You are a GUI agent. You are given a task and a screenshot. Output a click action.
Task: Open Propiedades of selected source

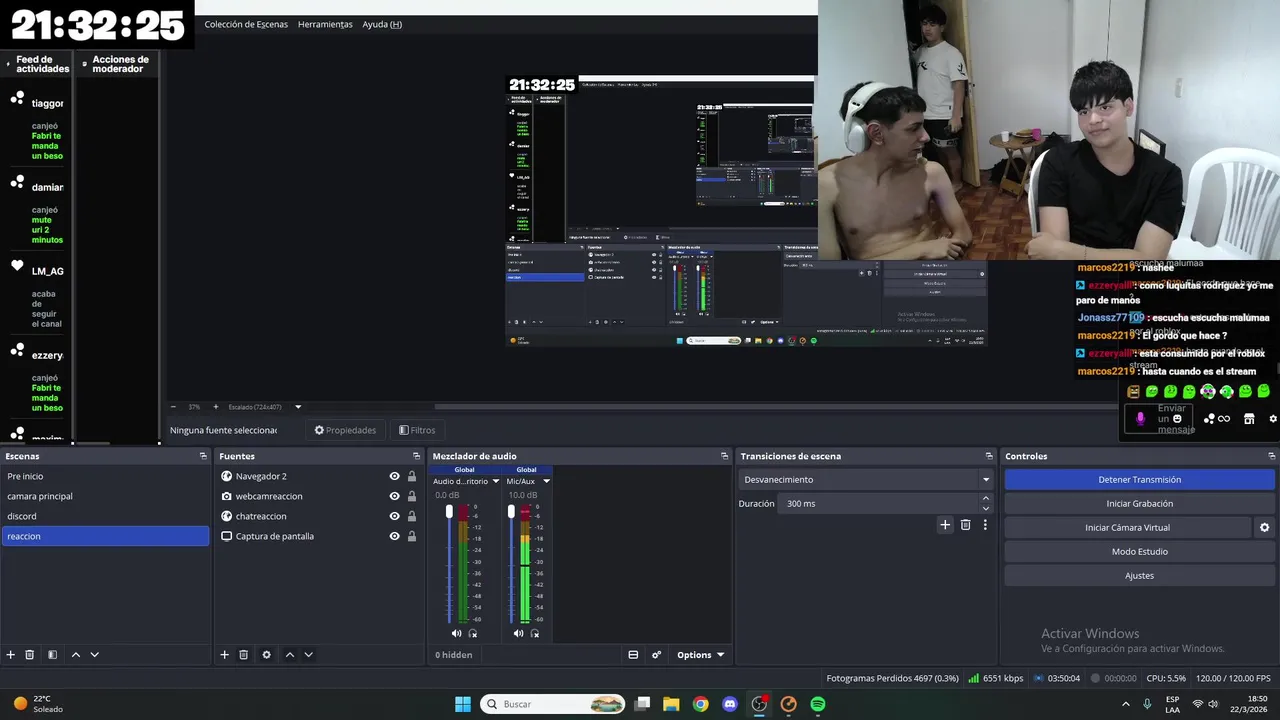[345, 430]
